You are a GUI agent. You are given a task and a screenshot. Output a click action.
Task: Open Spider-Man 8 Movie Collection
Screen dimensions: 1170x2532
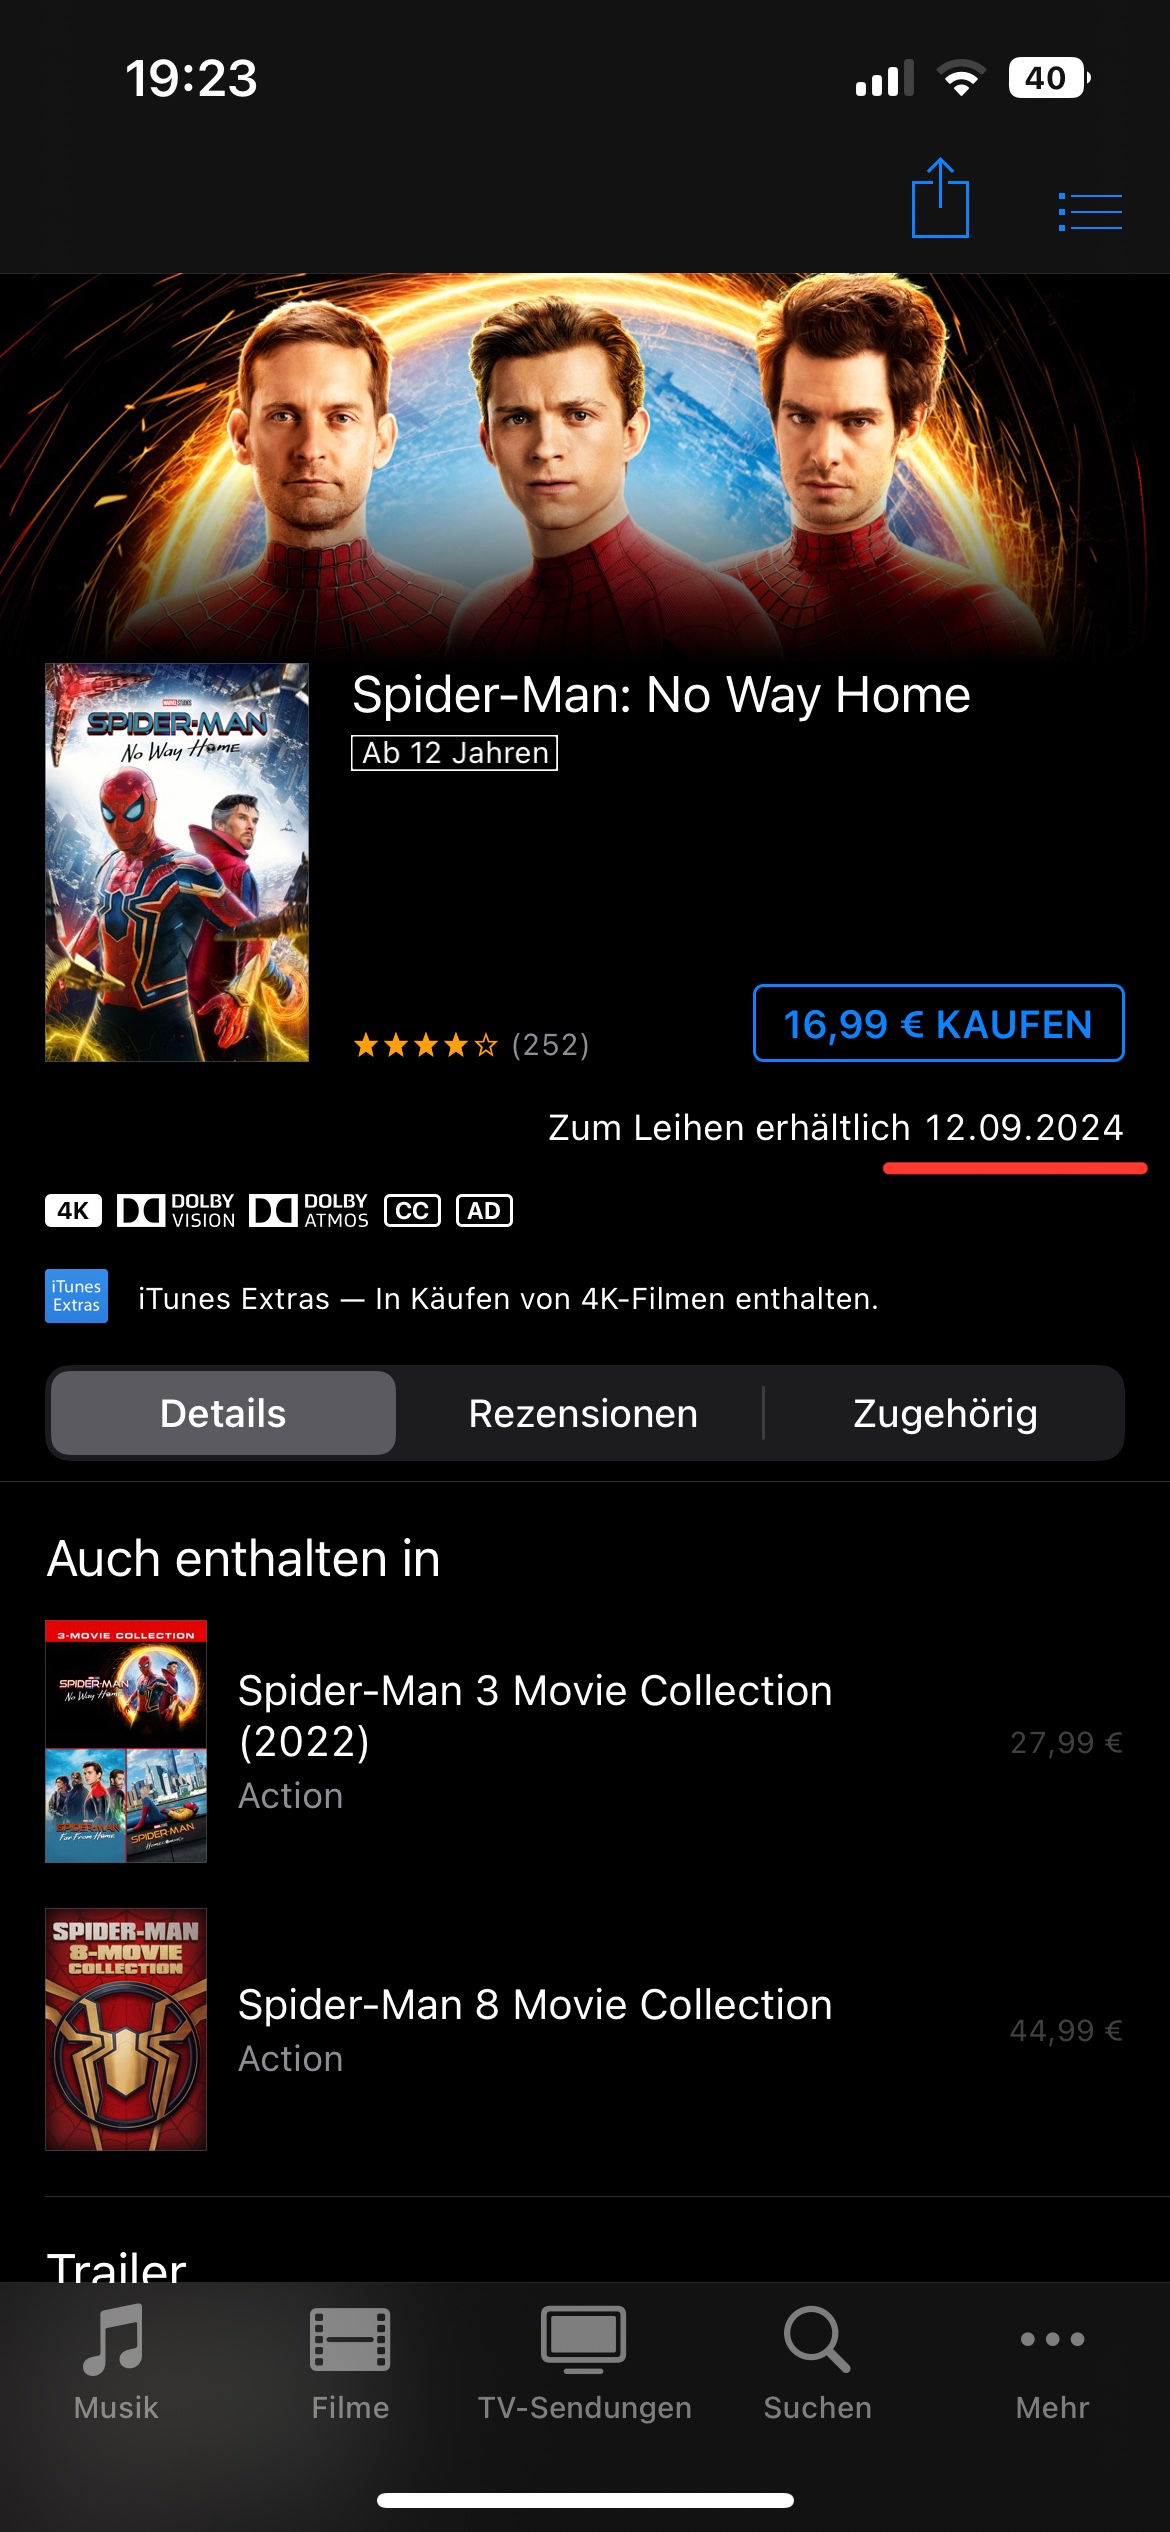tap(585, 2029)
